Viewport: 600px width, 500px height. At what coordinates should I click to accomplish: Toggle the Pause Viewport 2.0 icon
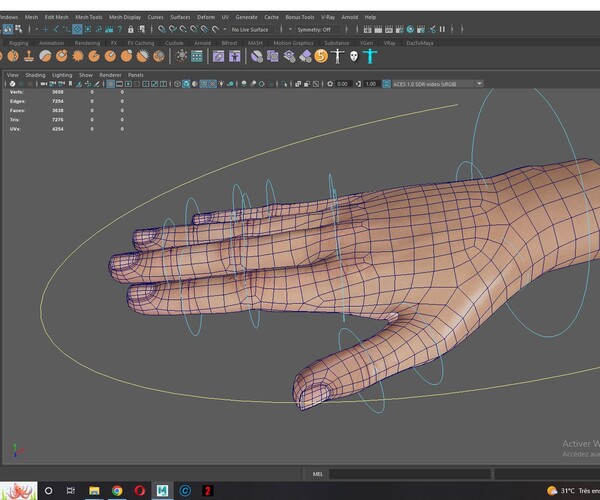pyautogui.click(x=442, y=29)
